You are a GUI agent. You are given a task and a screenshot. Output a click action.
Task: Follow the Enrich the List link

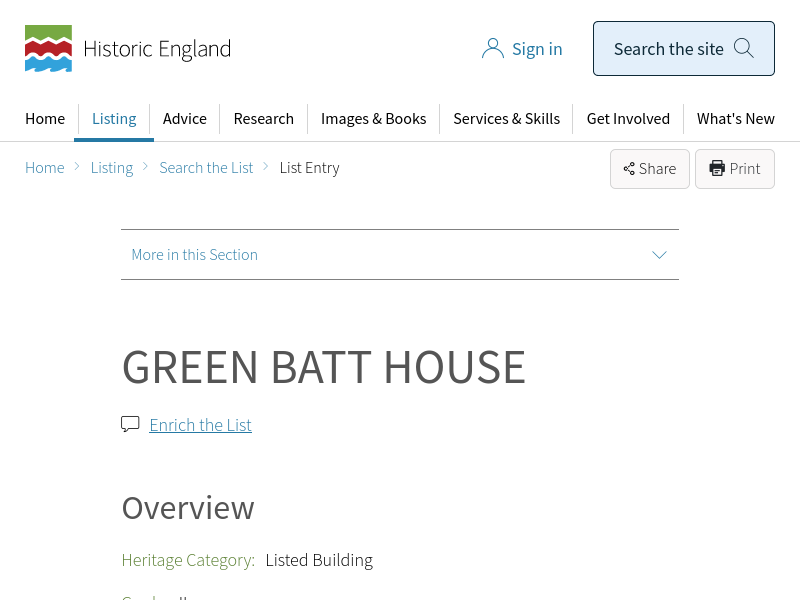pos(200,425)
